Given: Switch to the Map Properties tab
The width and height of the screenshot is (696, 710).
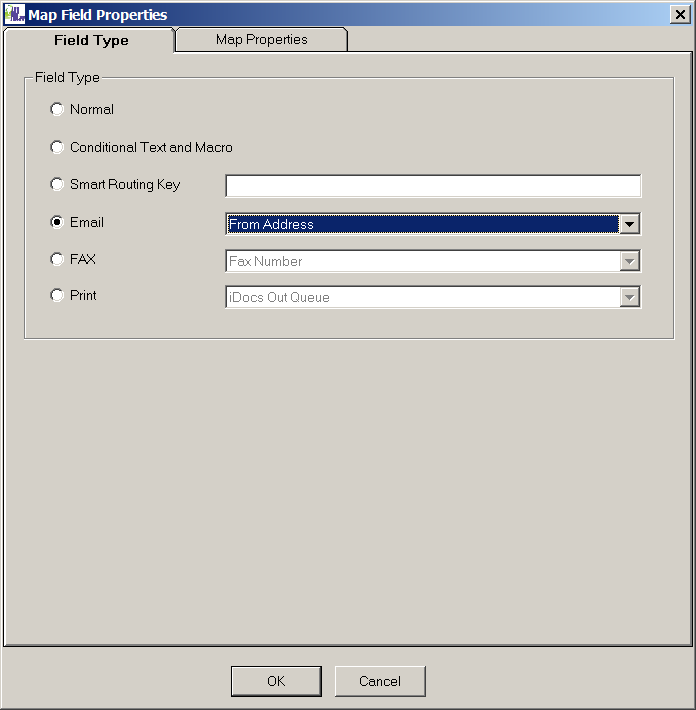Looking at the screenshot, I should 261,40.
